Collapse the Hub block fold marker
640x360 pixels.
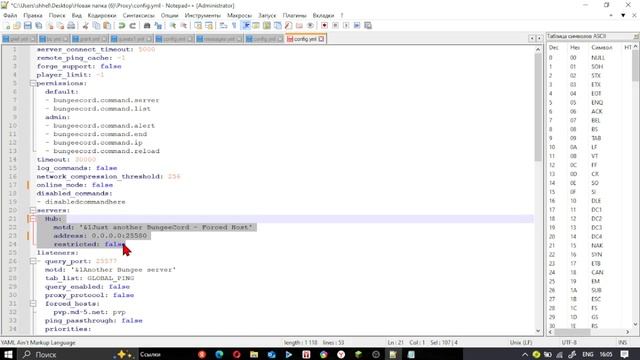[33, 219]
